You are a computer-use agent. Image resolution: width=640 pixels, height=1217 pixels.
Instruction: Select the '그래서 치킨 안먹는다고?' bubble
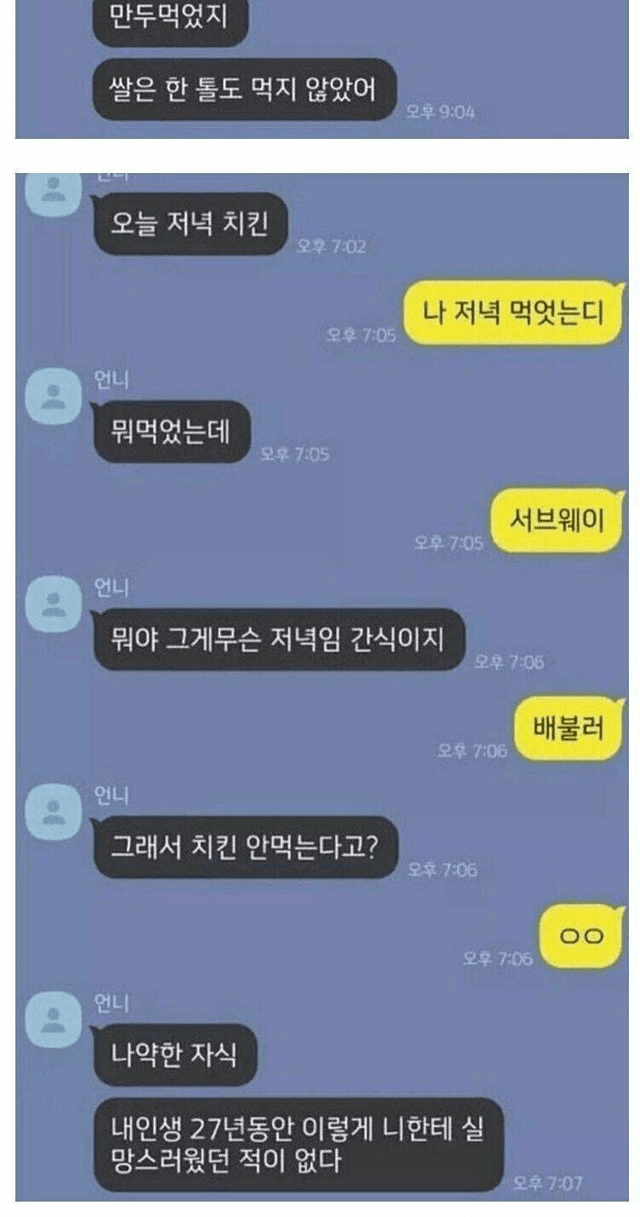[244, 847]
